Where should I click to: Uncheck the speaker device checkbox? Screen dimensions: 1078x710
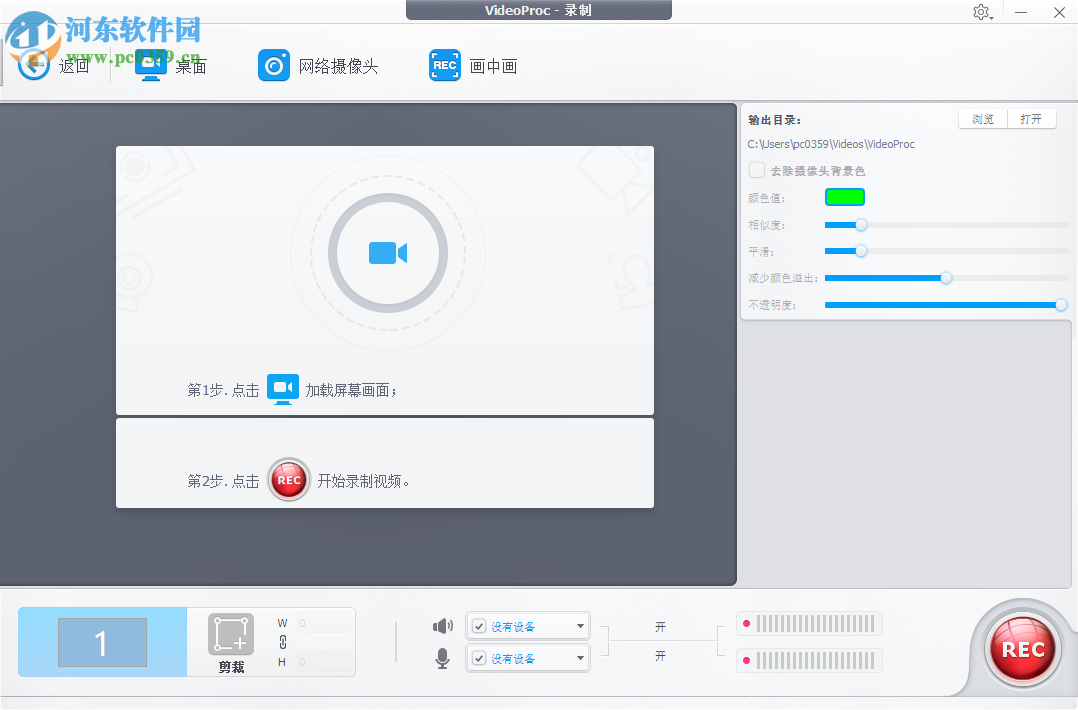(x=479, y=625)
